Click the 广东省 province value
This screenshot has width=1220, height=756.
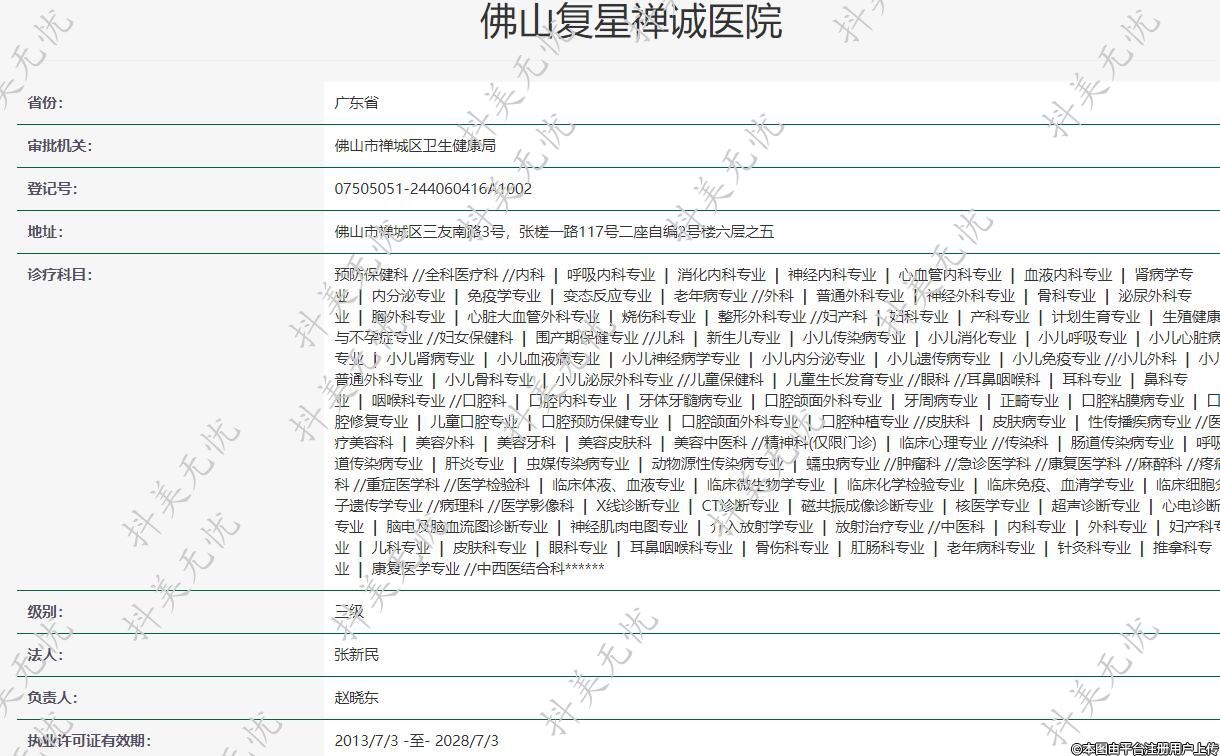coord(356,103)
